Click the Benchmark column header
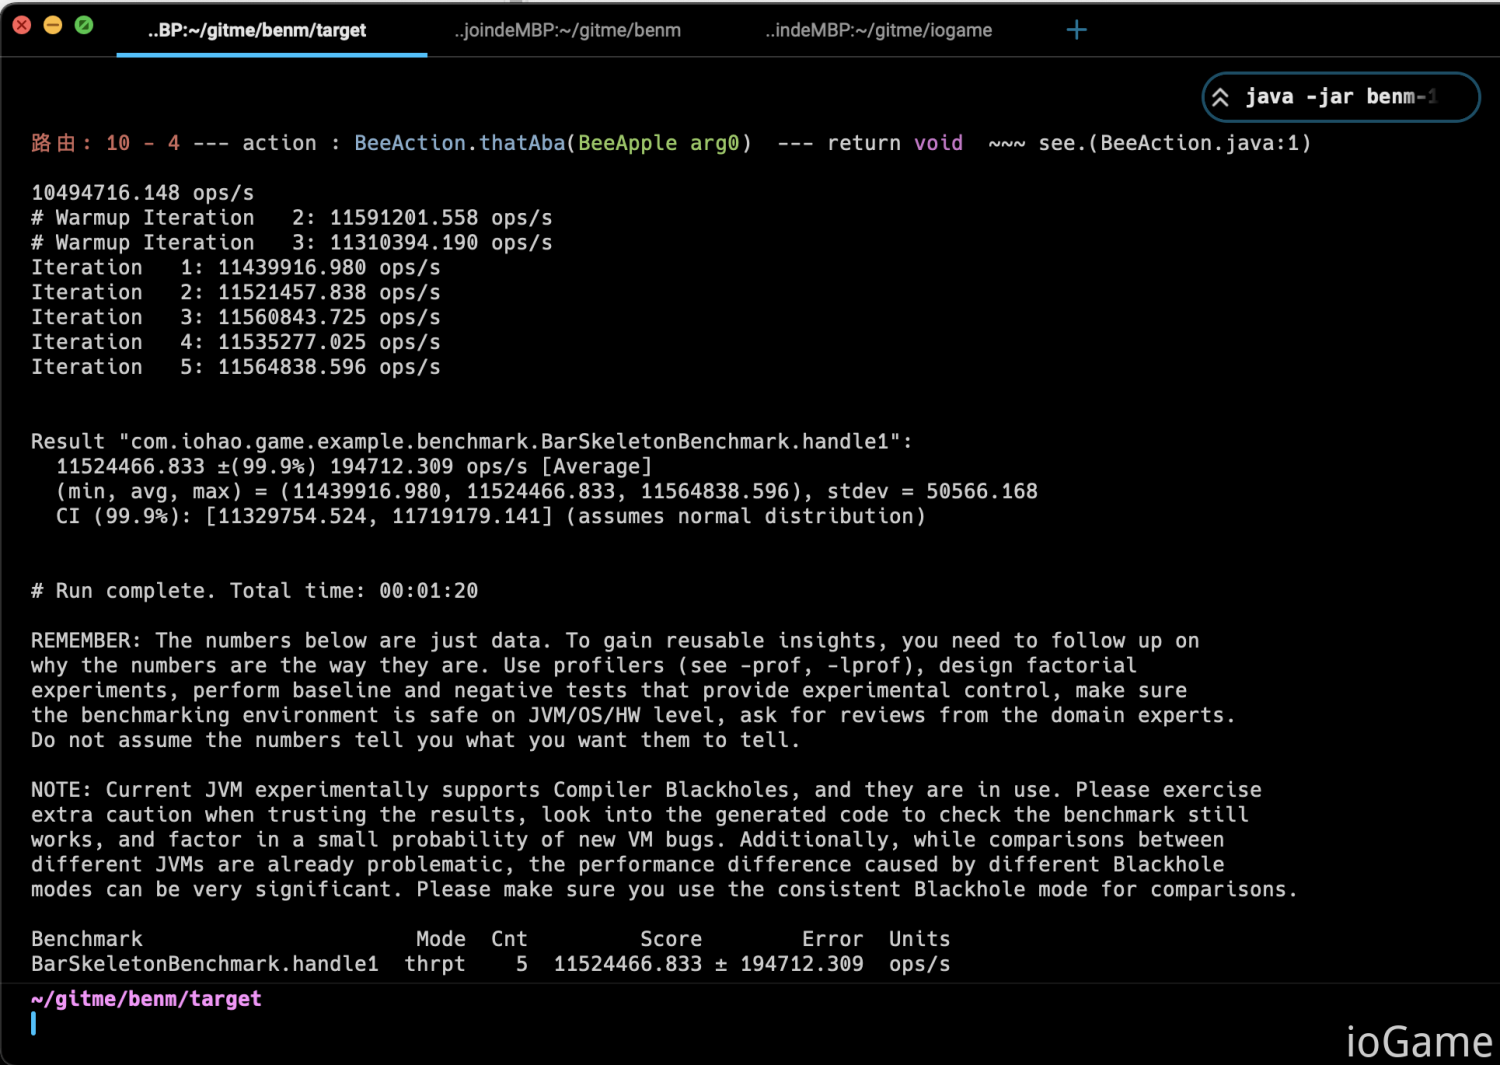 87,939
